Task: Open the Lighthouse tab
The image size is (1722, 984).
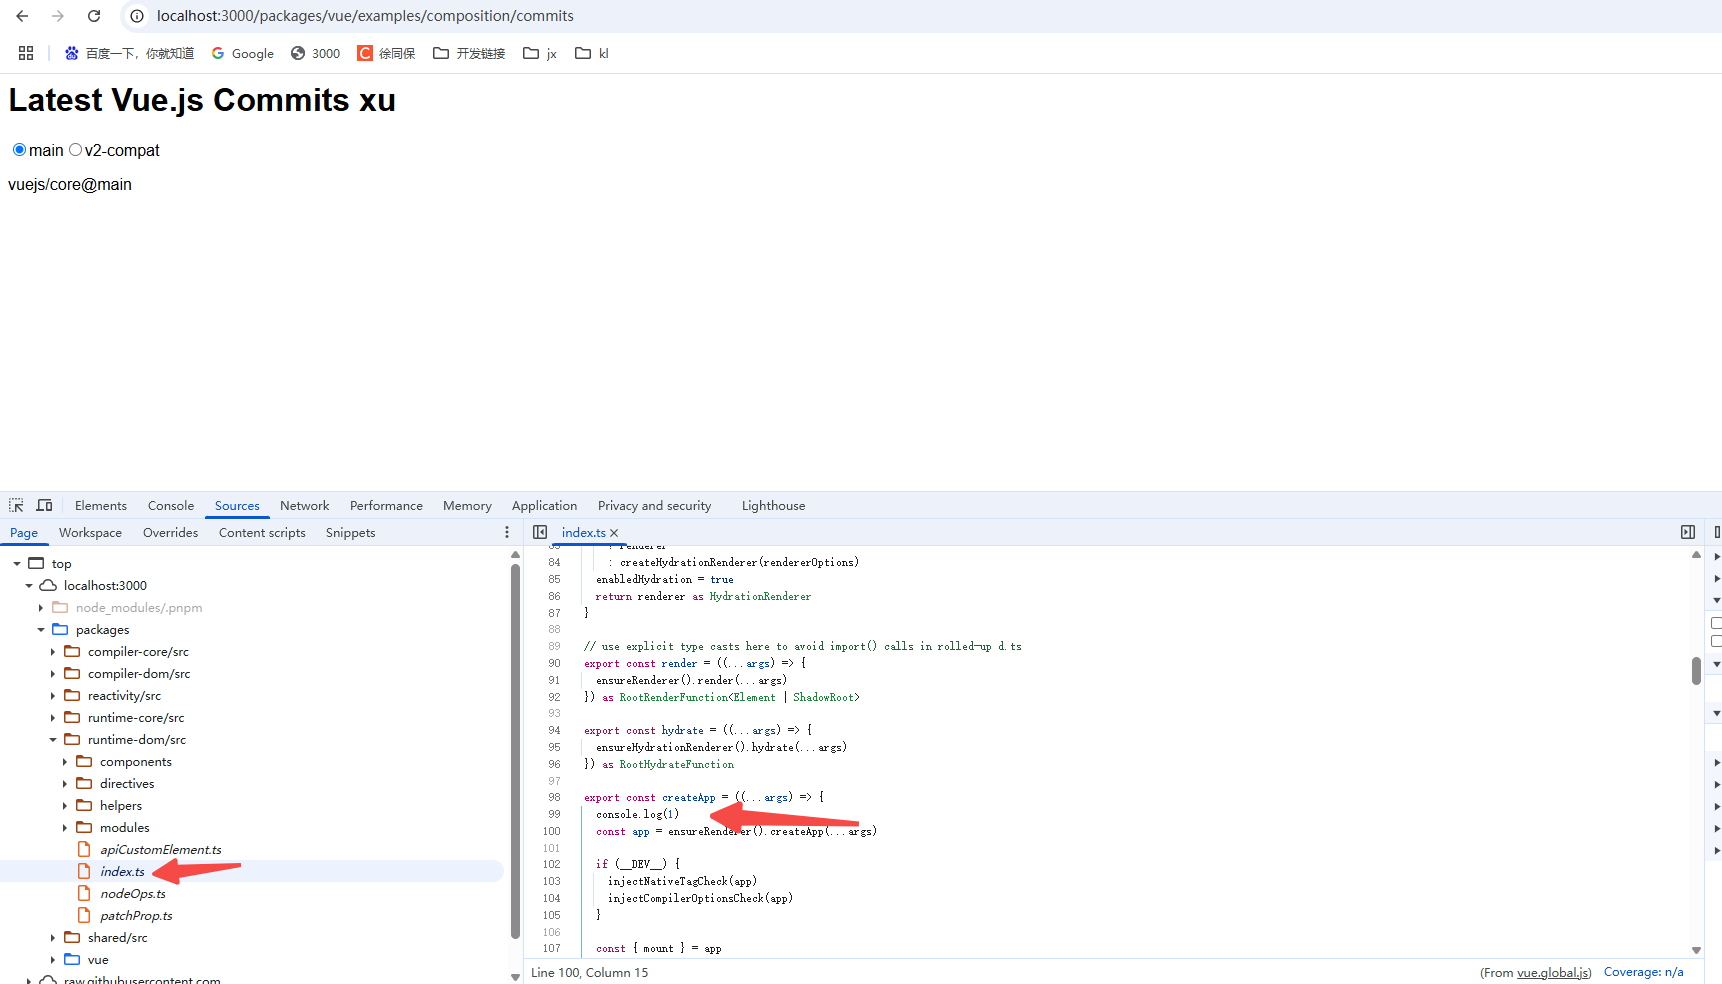Action: click(x=773, y=505)
